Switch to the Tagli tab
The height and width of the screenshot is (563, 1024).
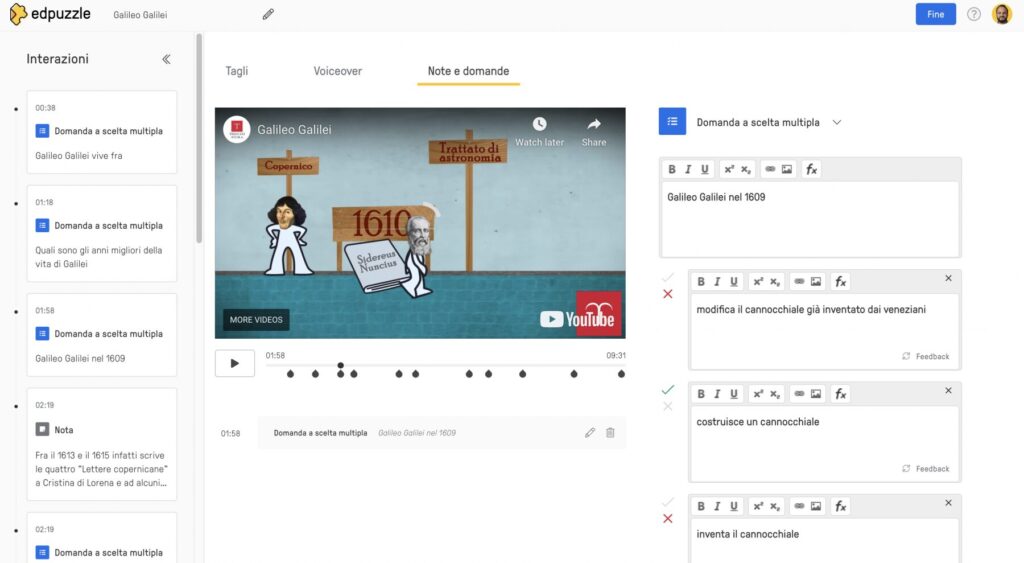coord(237,71)
